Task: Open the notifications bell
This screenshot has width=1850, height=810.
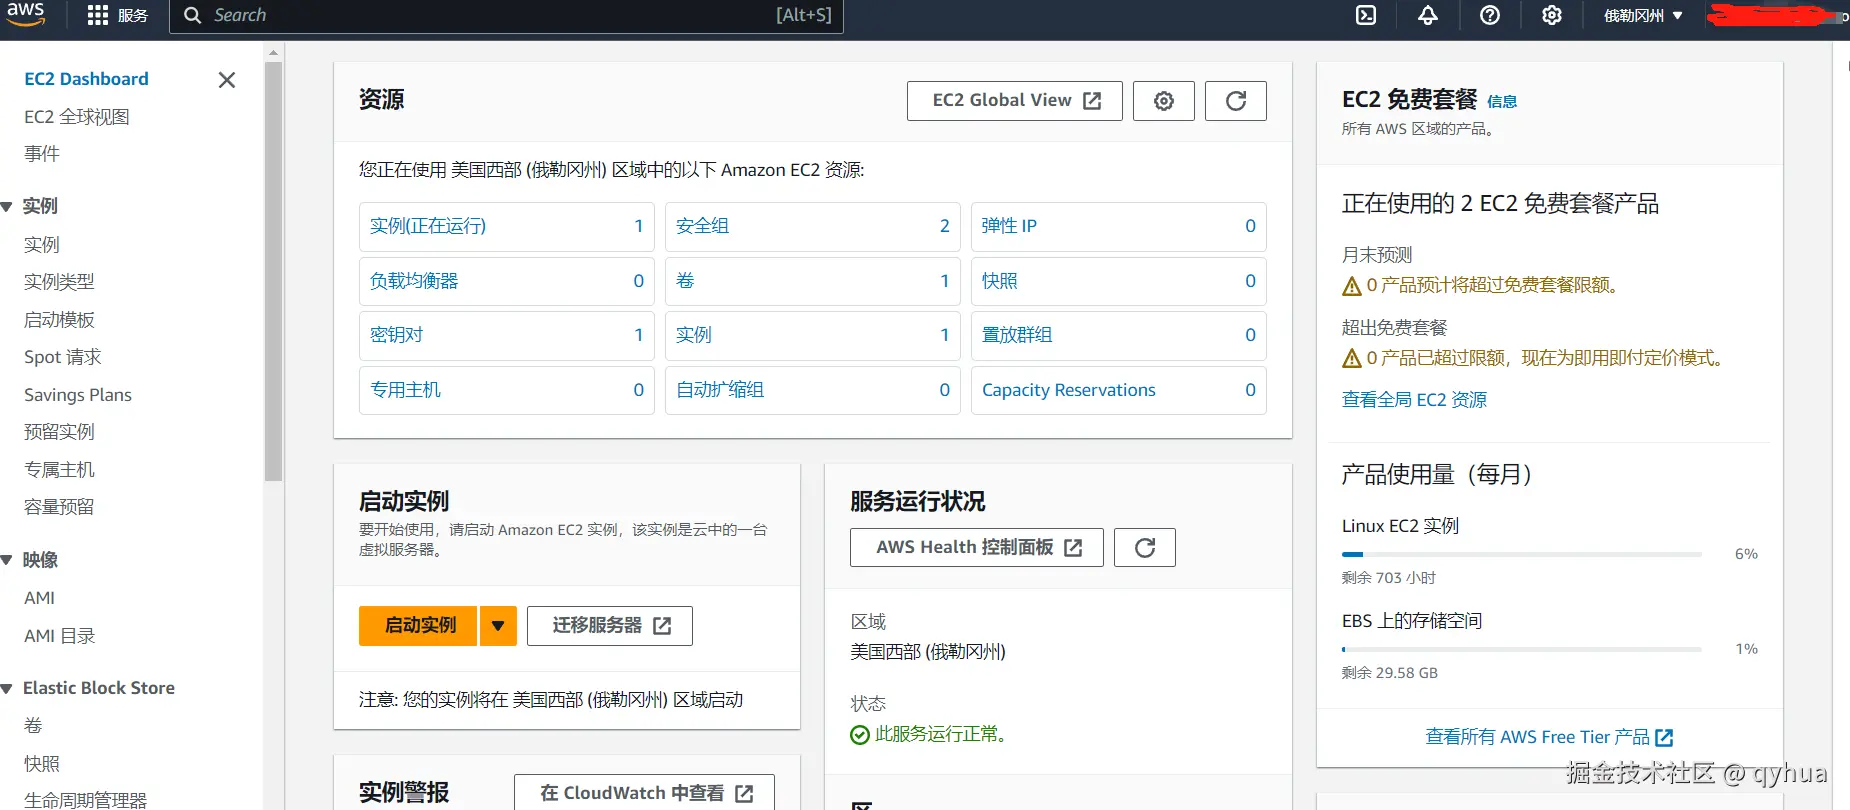Action: [x=1428, y=15]
